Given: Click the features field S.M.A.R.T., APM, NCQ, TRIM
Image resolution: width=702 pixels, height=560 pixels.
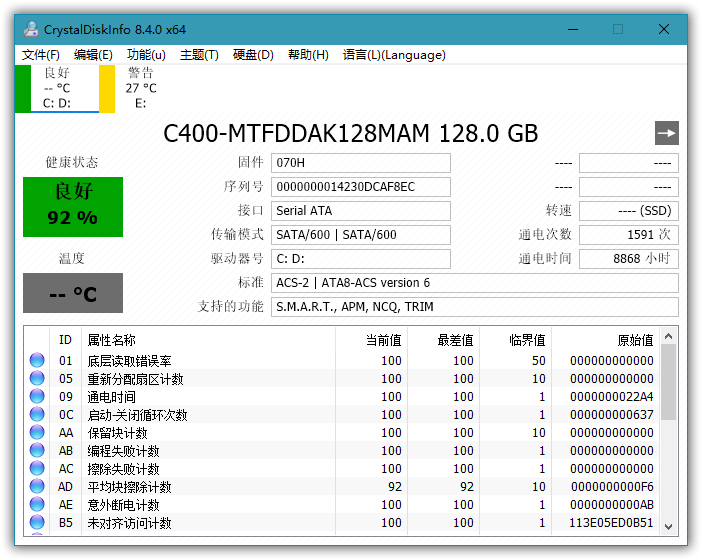Looking at the screenshot, I should click(475, 307).
